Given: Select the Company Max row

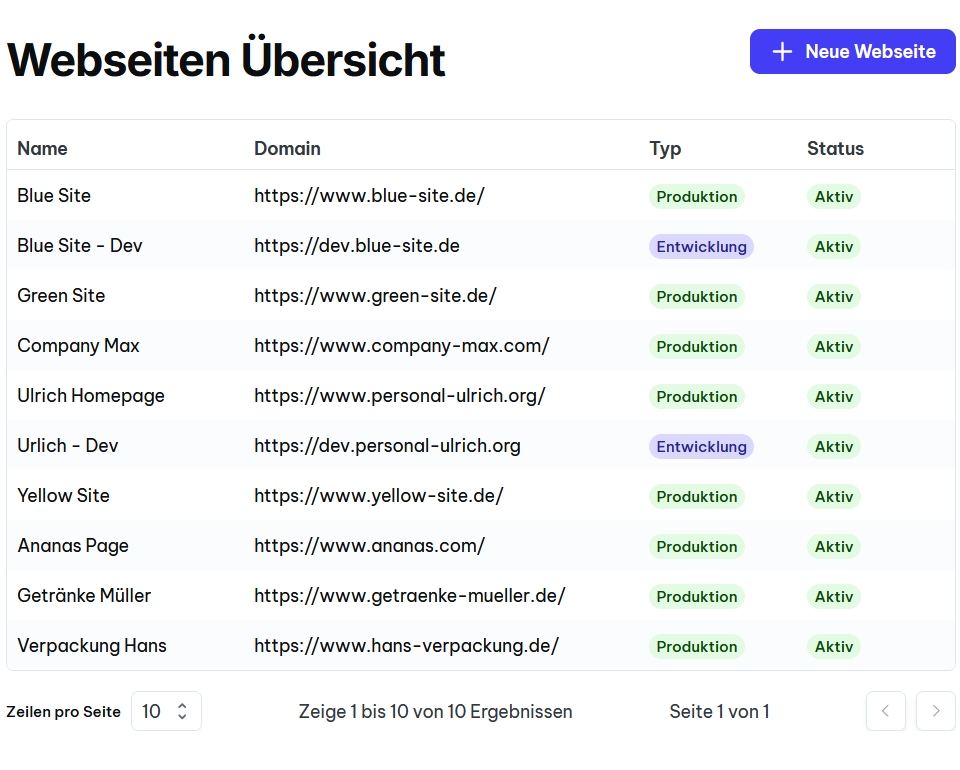Looking at the screenshot, I should 78,346.
